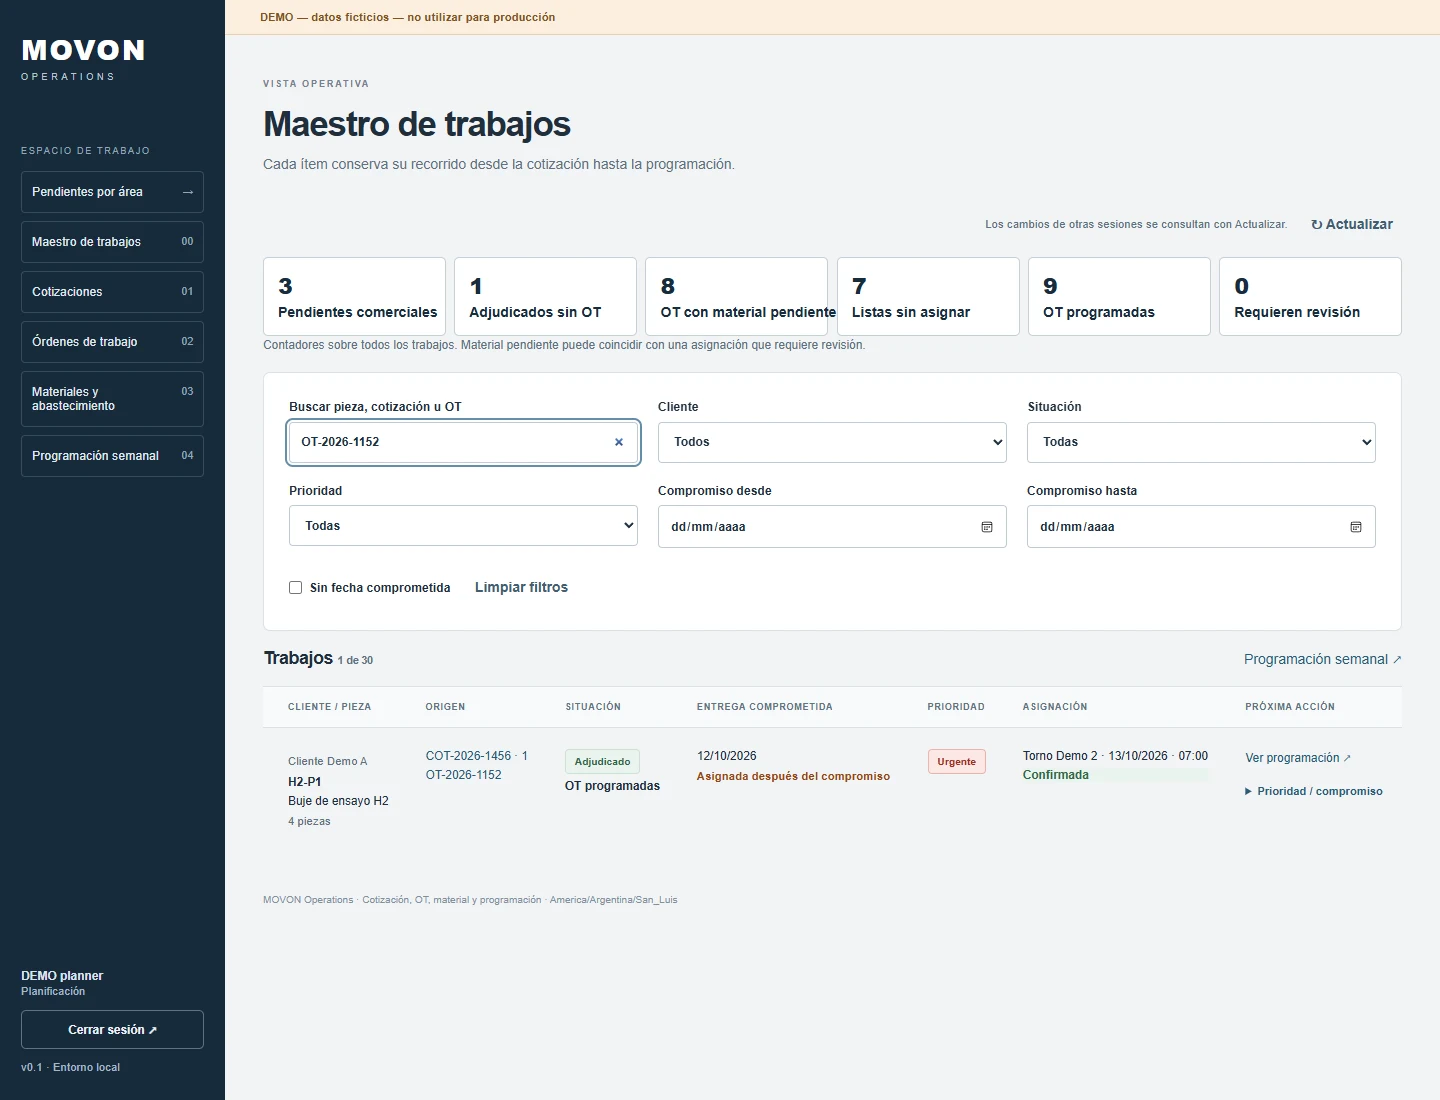
Task: Open work order OT-2026-1152 link
Action: click(464, 775)
